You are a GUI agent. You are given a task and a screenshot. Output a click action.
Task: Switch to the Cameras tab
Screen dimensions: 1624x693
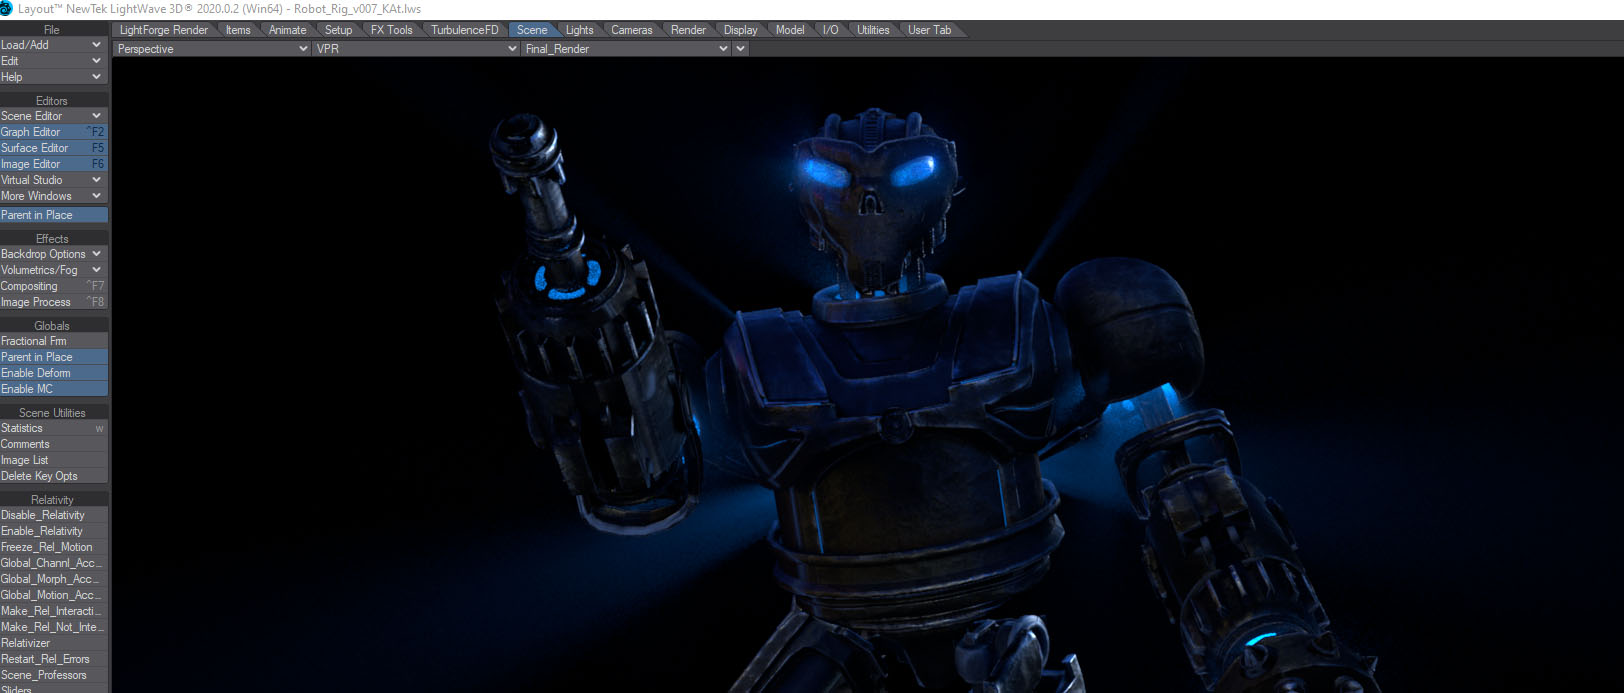coord(631,30)
